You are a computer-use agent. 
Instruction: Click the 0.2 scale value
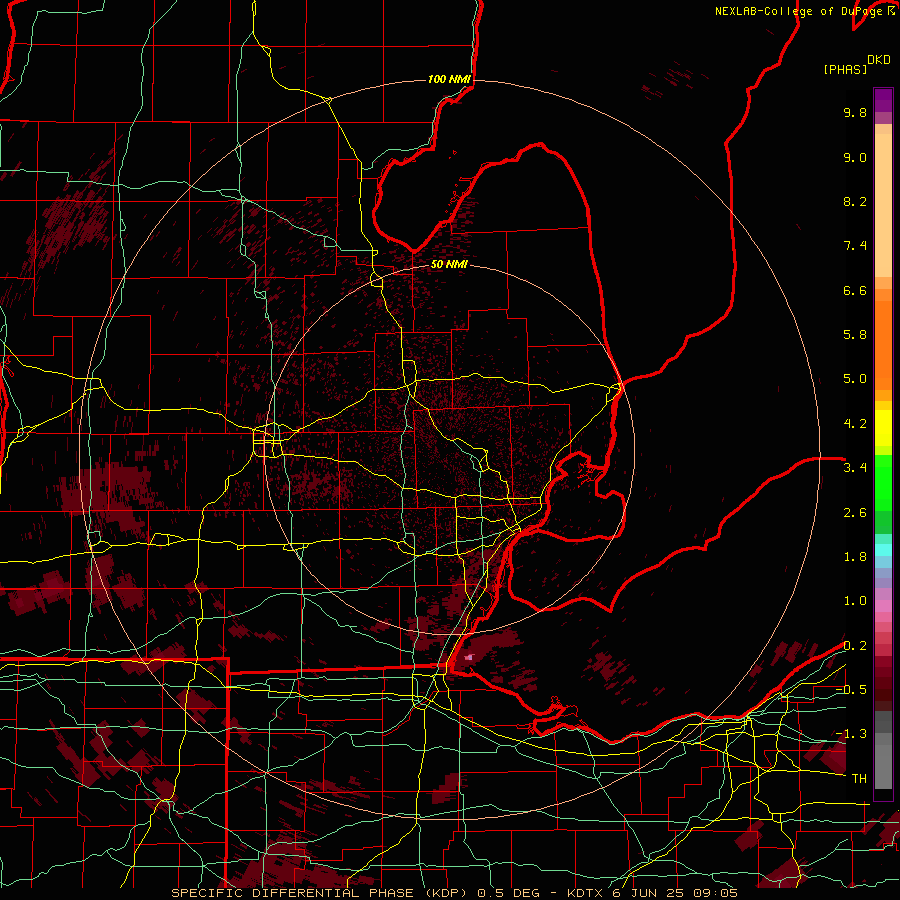click(855, 646)
